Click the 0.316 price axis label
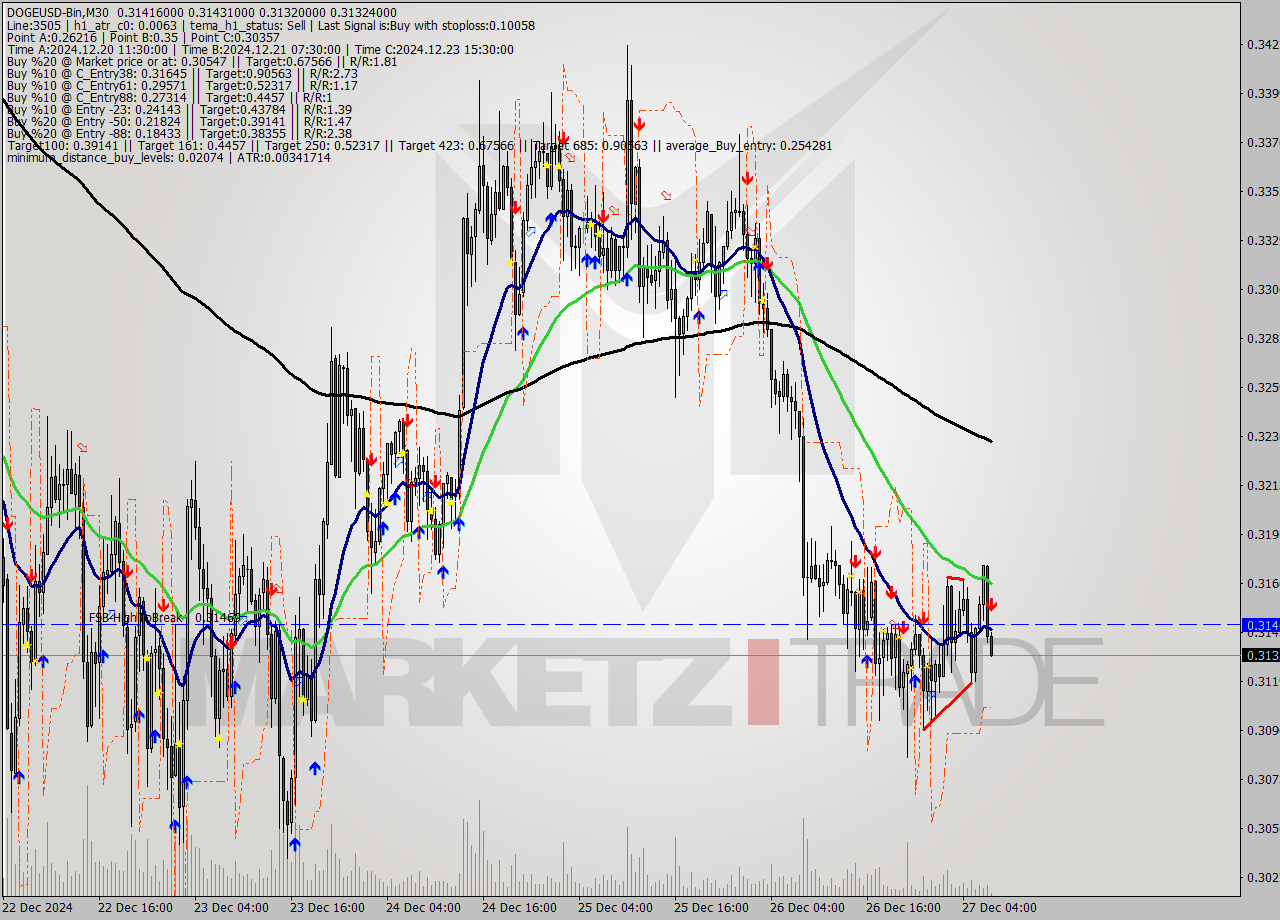The height and width of the screenshot is (920, 1280). point(1262,583)
